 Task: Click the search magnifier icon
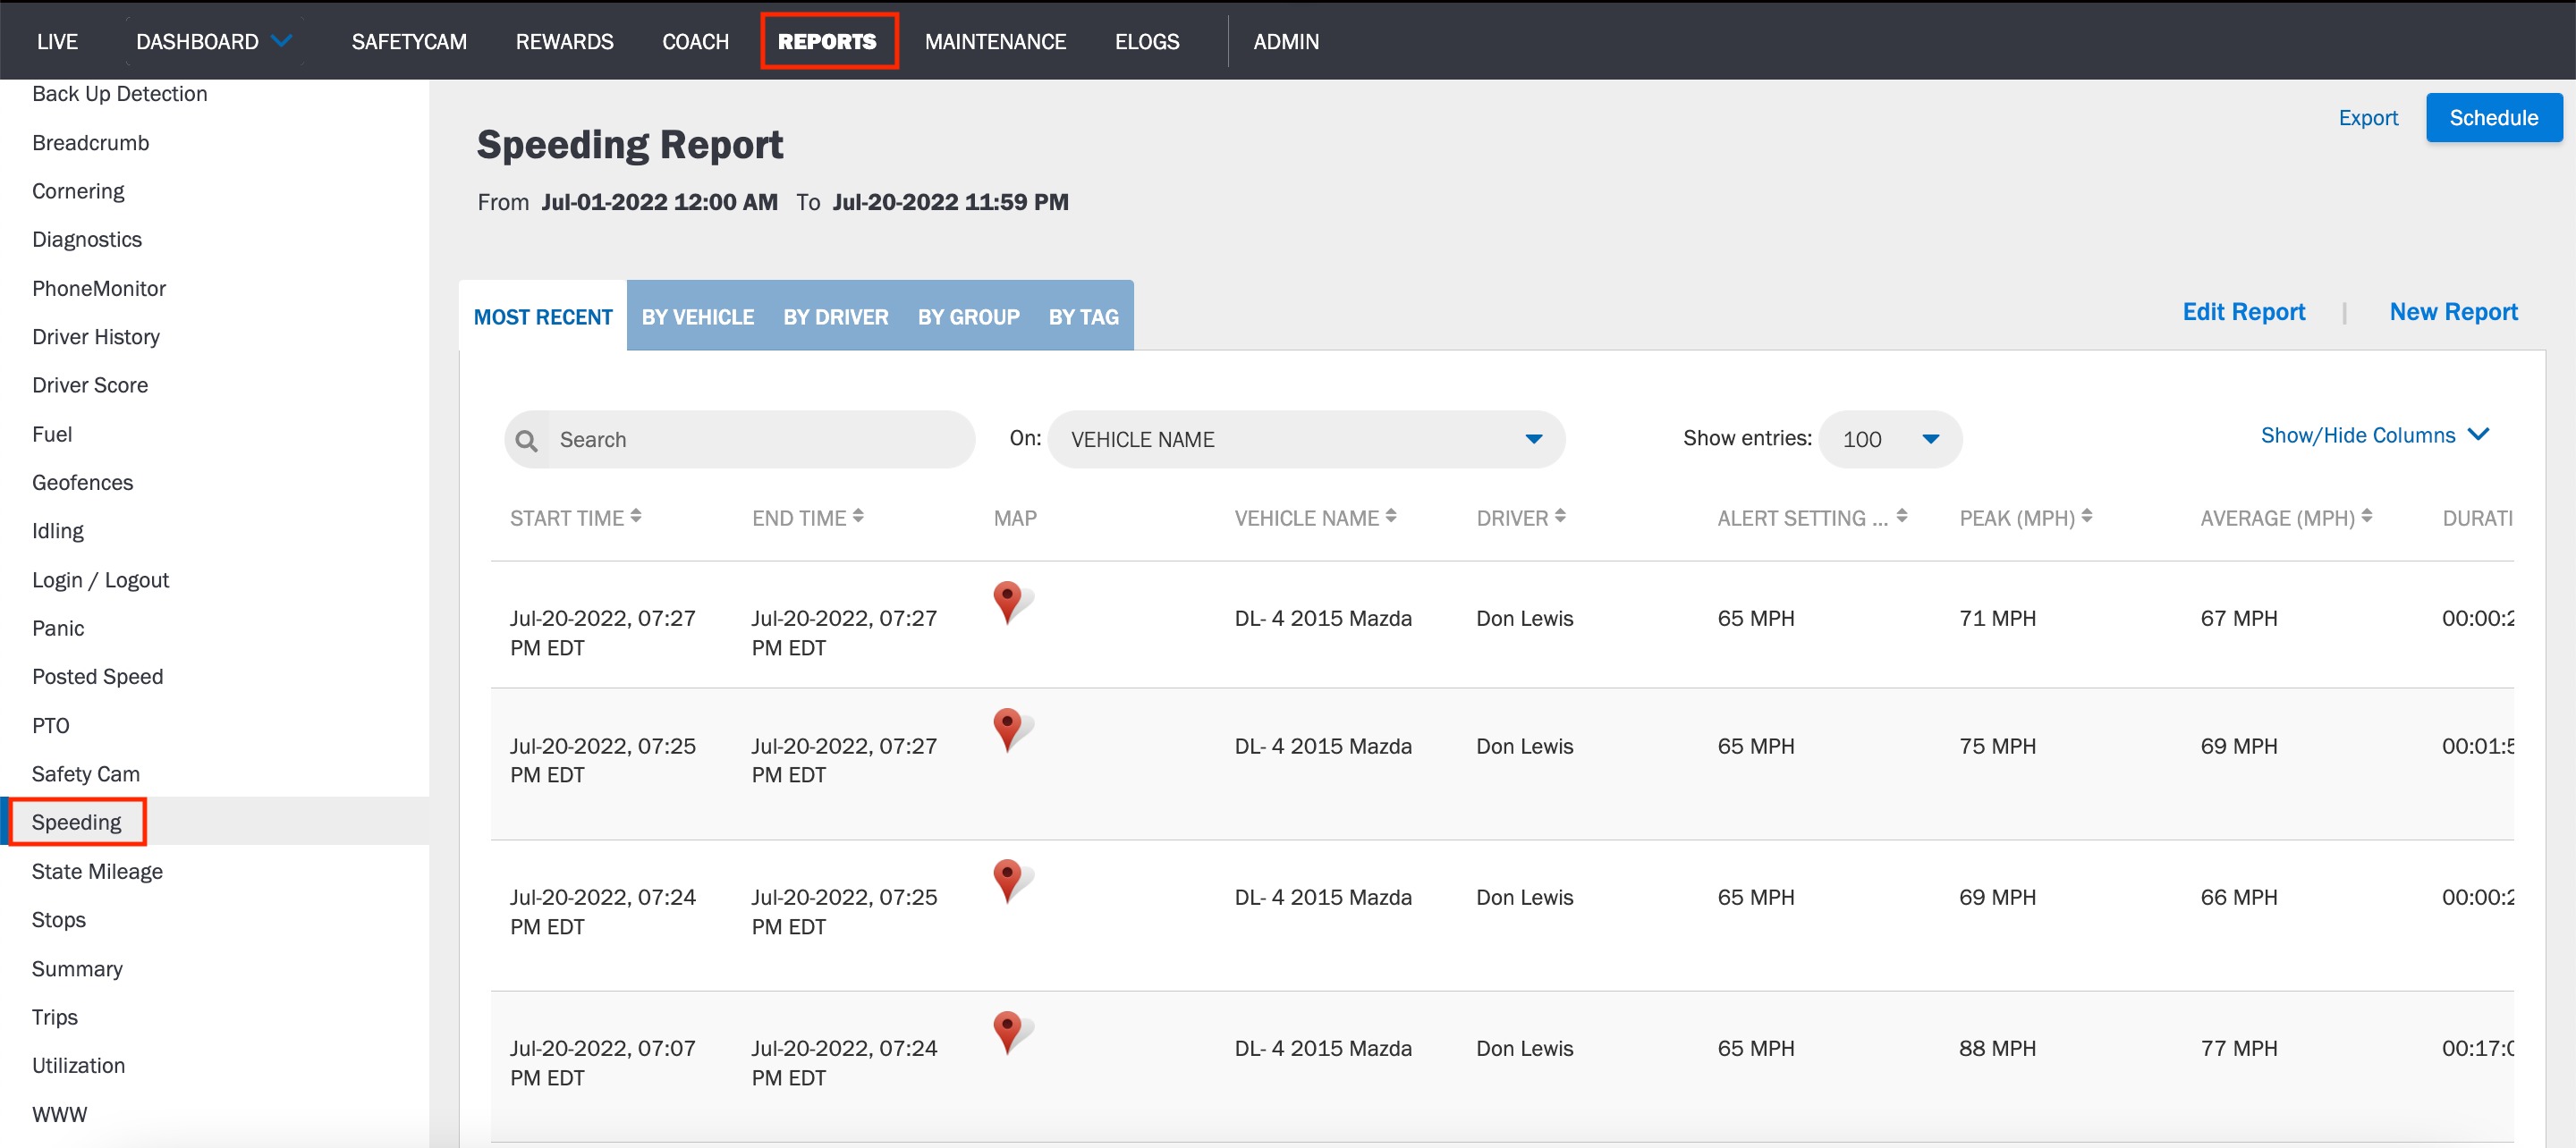point(526,440)
